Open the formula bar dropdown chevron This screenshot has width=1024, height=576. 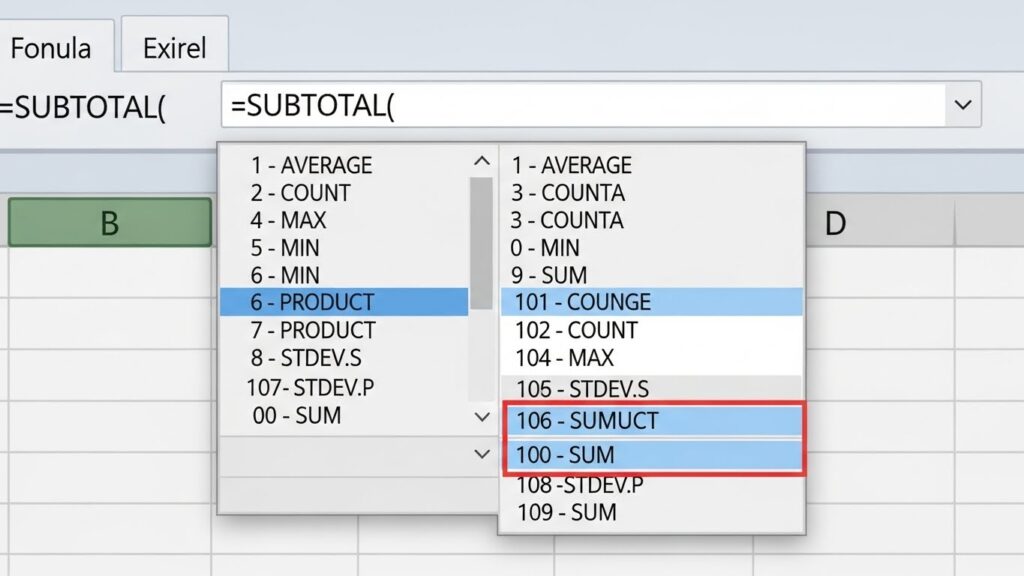pos(963,105)
